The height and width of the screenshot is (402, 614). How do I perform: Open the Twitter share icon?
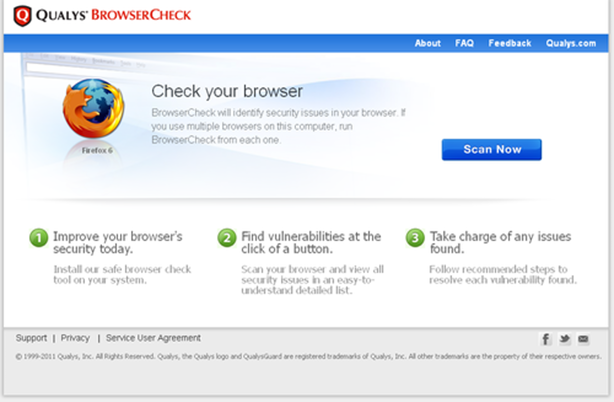[564, 339]
